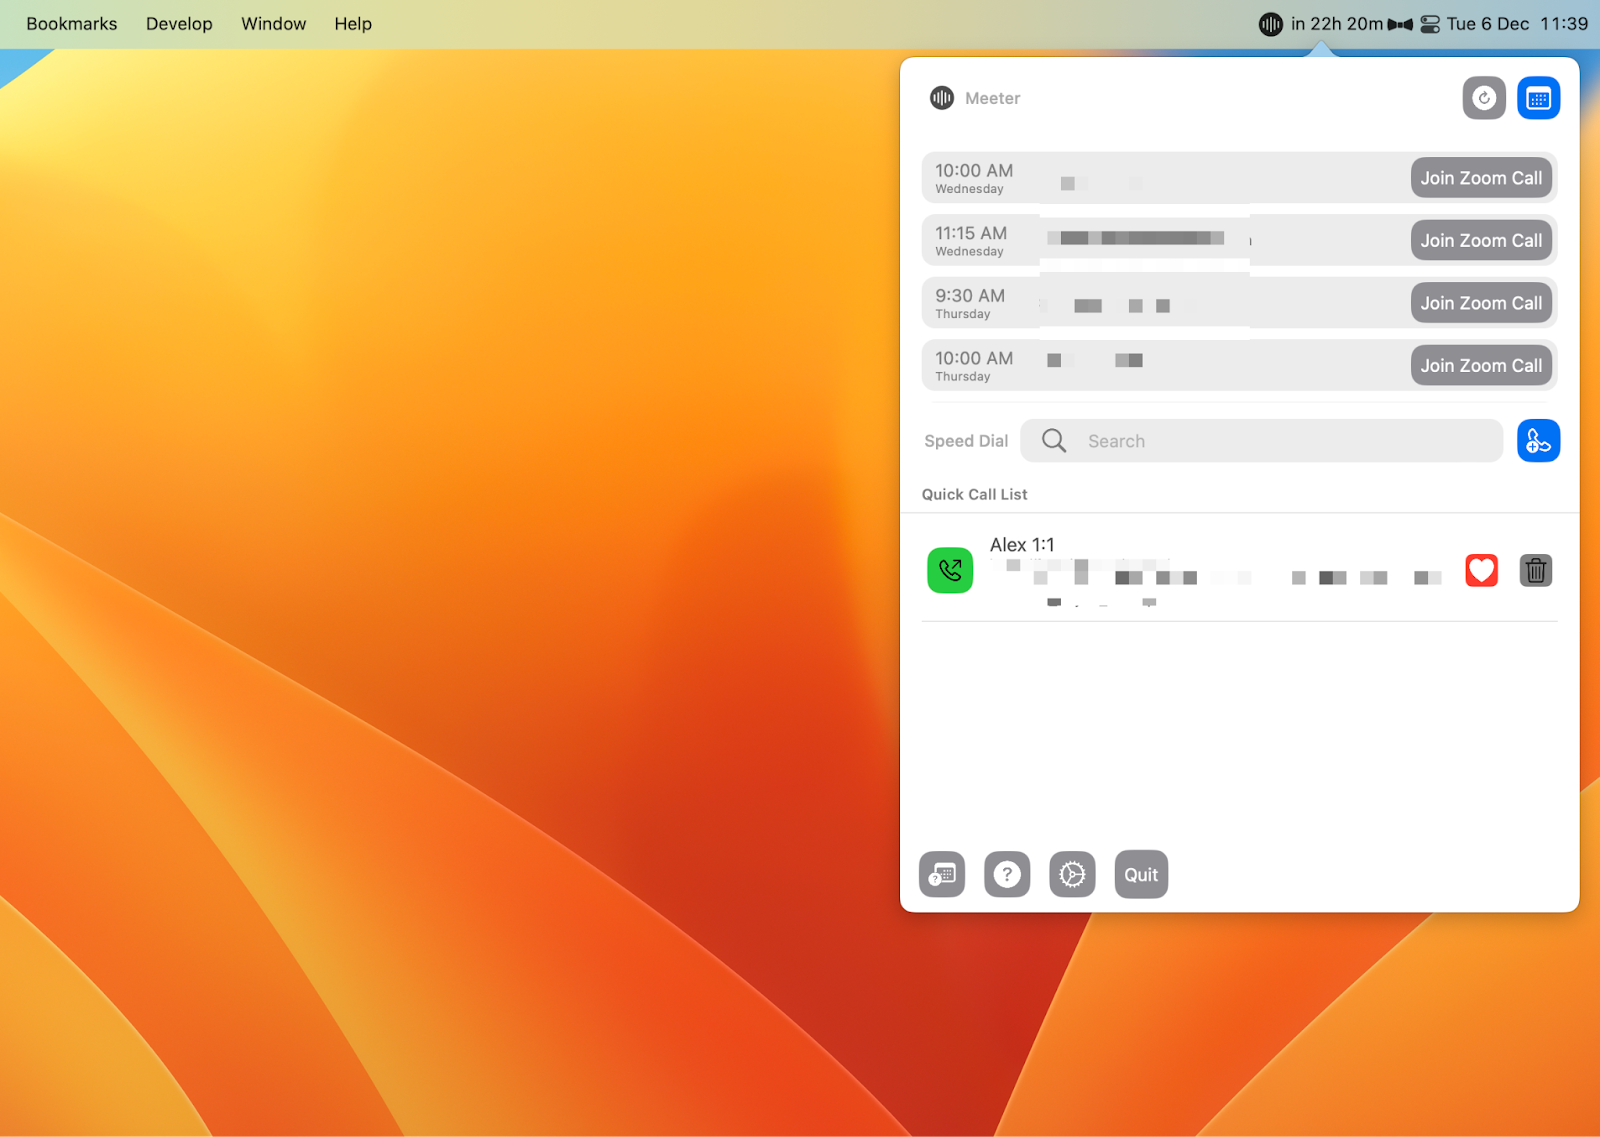Click the menu bar date and time
This screenshot has height=1137, width=1600.
(x=1517, y=24)
